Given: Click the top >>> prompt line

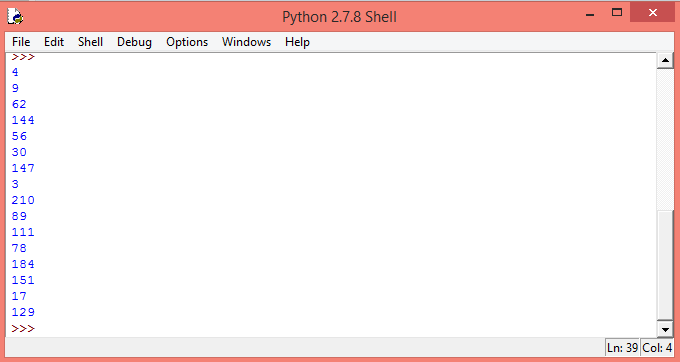Looking at the screenshot, I should click(x=23, y=57).
